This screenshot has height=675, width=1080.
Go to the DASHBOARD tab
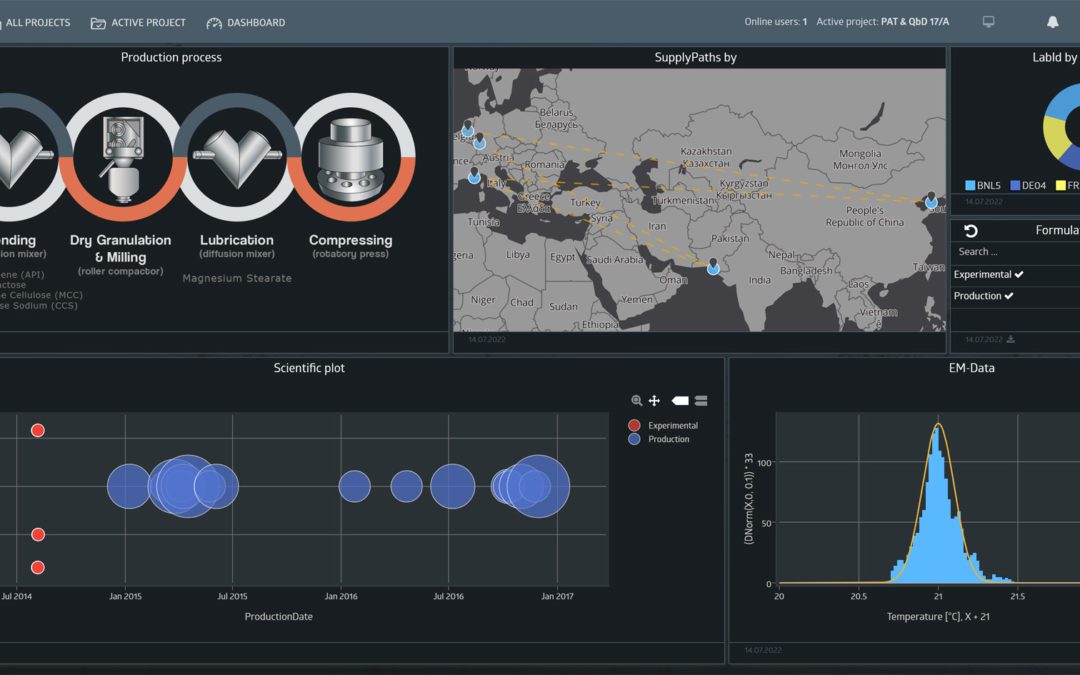coord(246,23)
